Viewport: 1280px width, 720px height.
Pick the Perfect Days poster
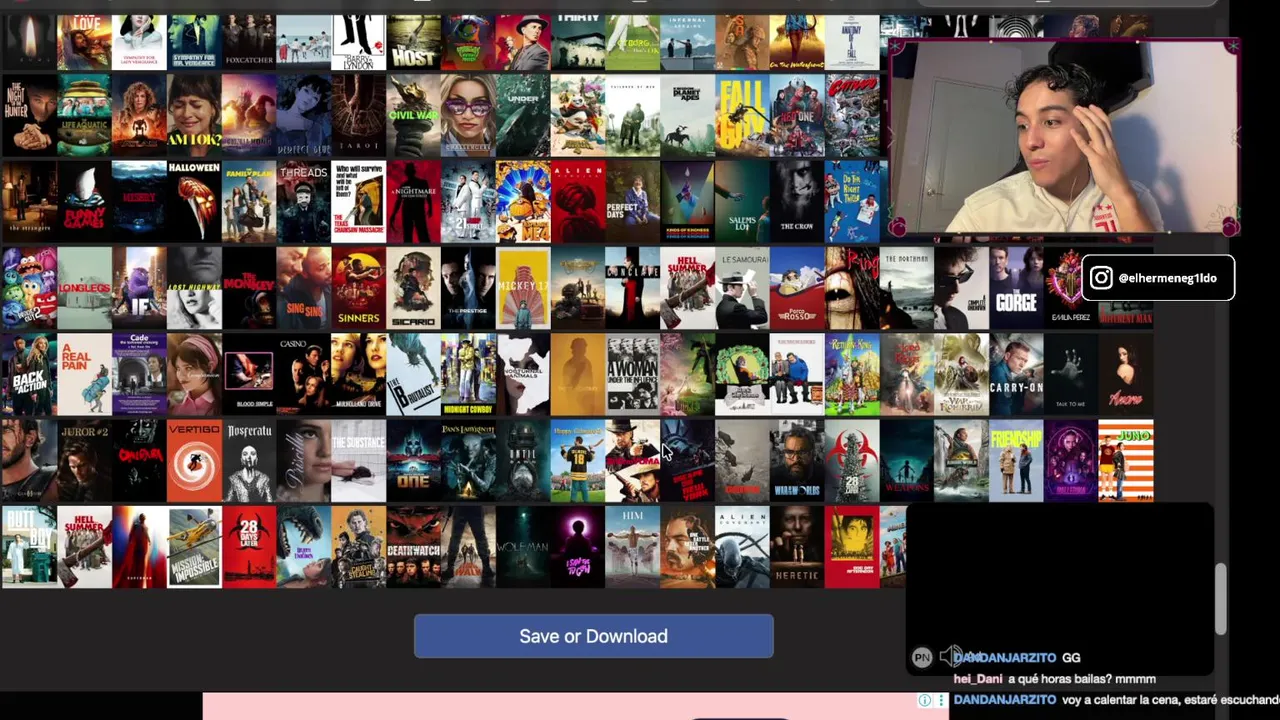click(x=632, y=202)
